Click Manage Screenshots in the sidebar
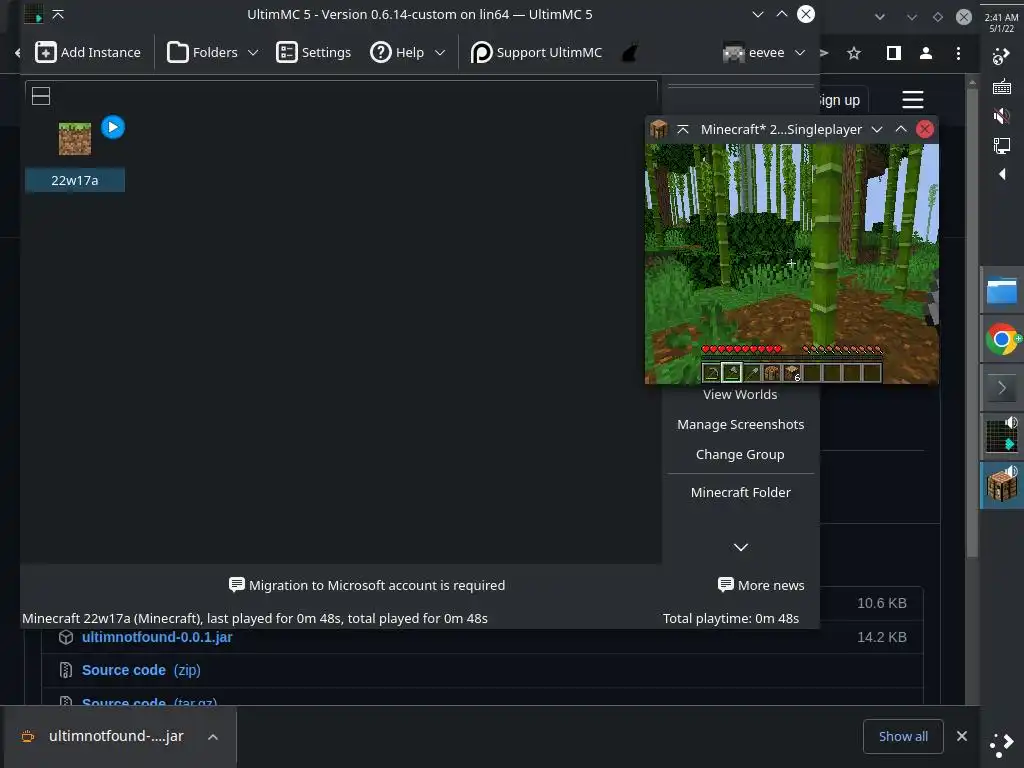Image resolution: width=1024 pixels, height=768 pixels. tap(740, 424)
